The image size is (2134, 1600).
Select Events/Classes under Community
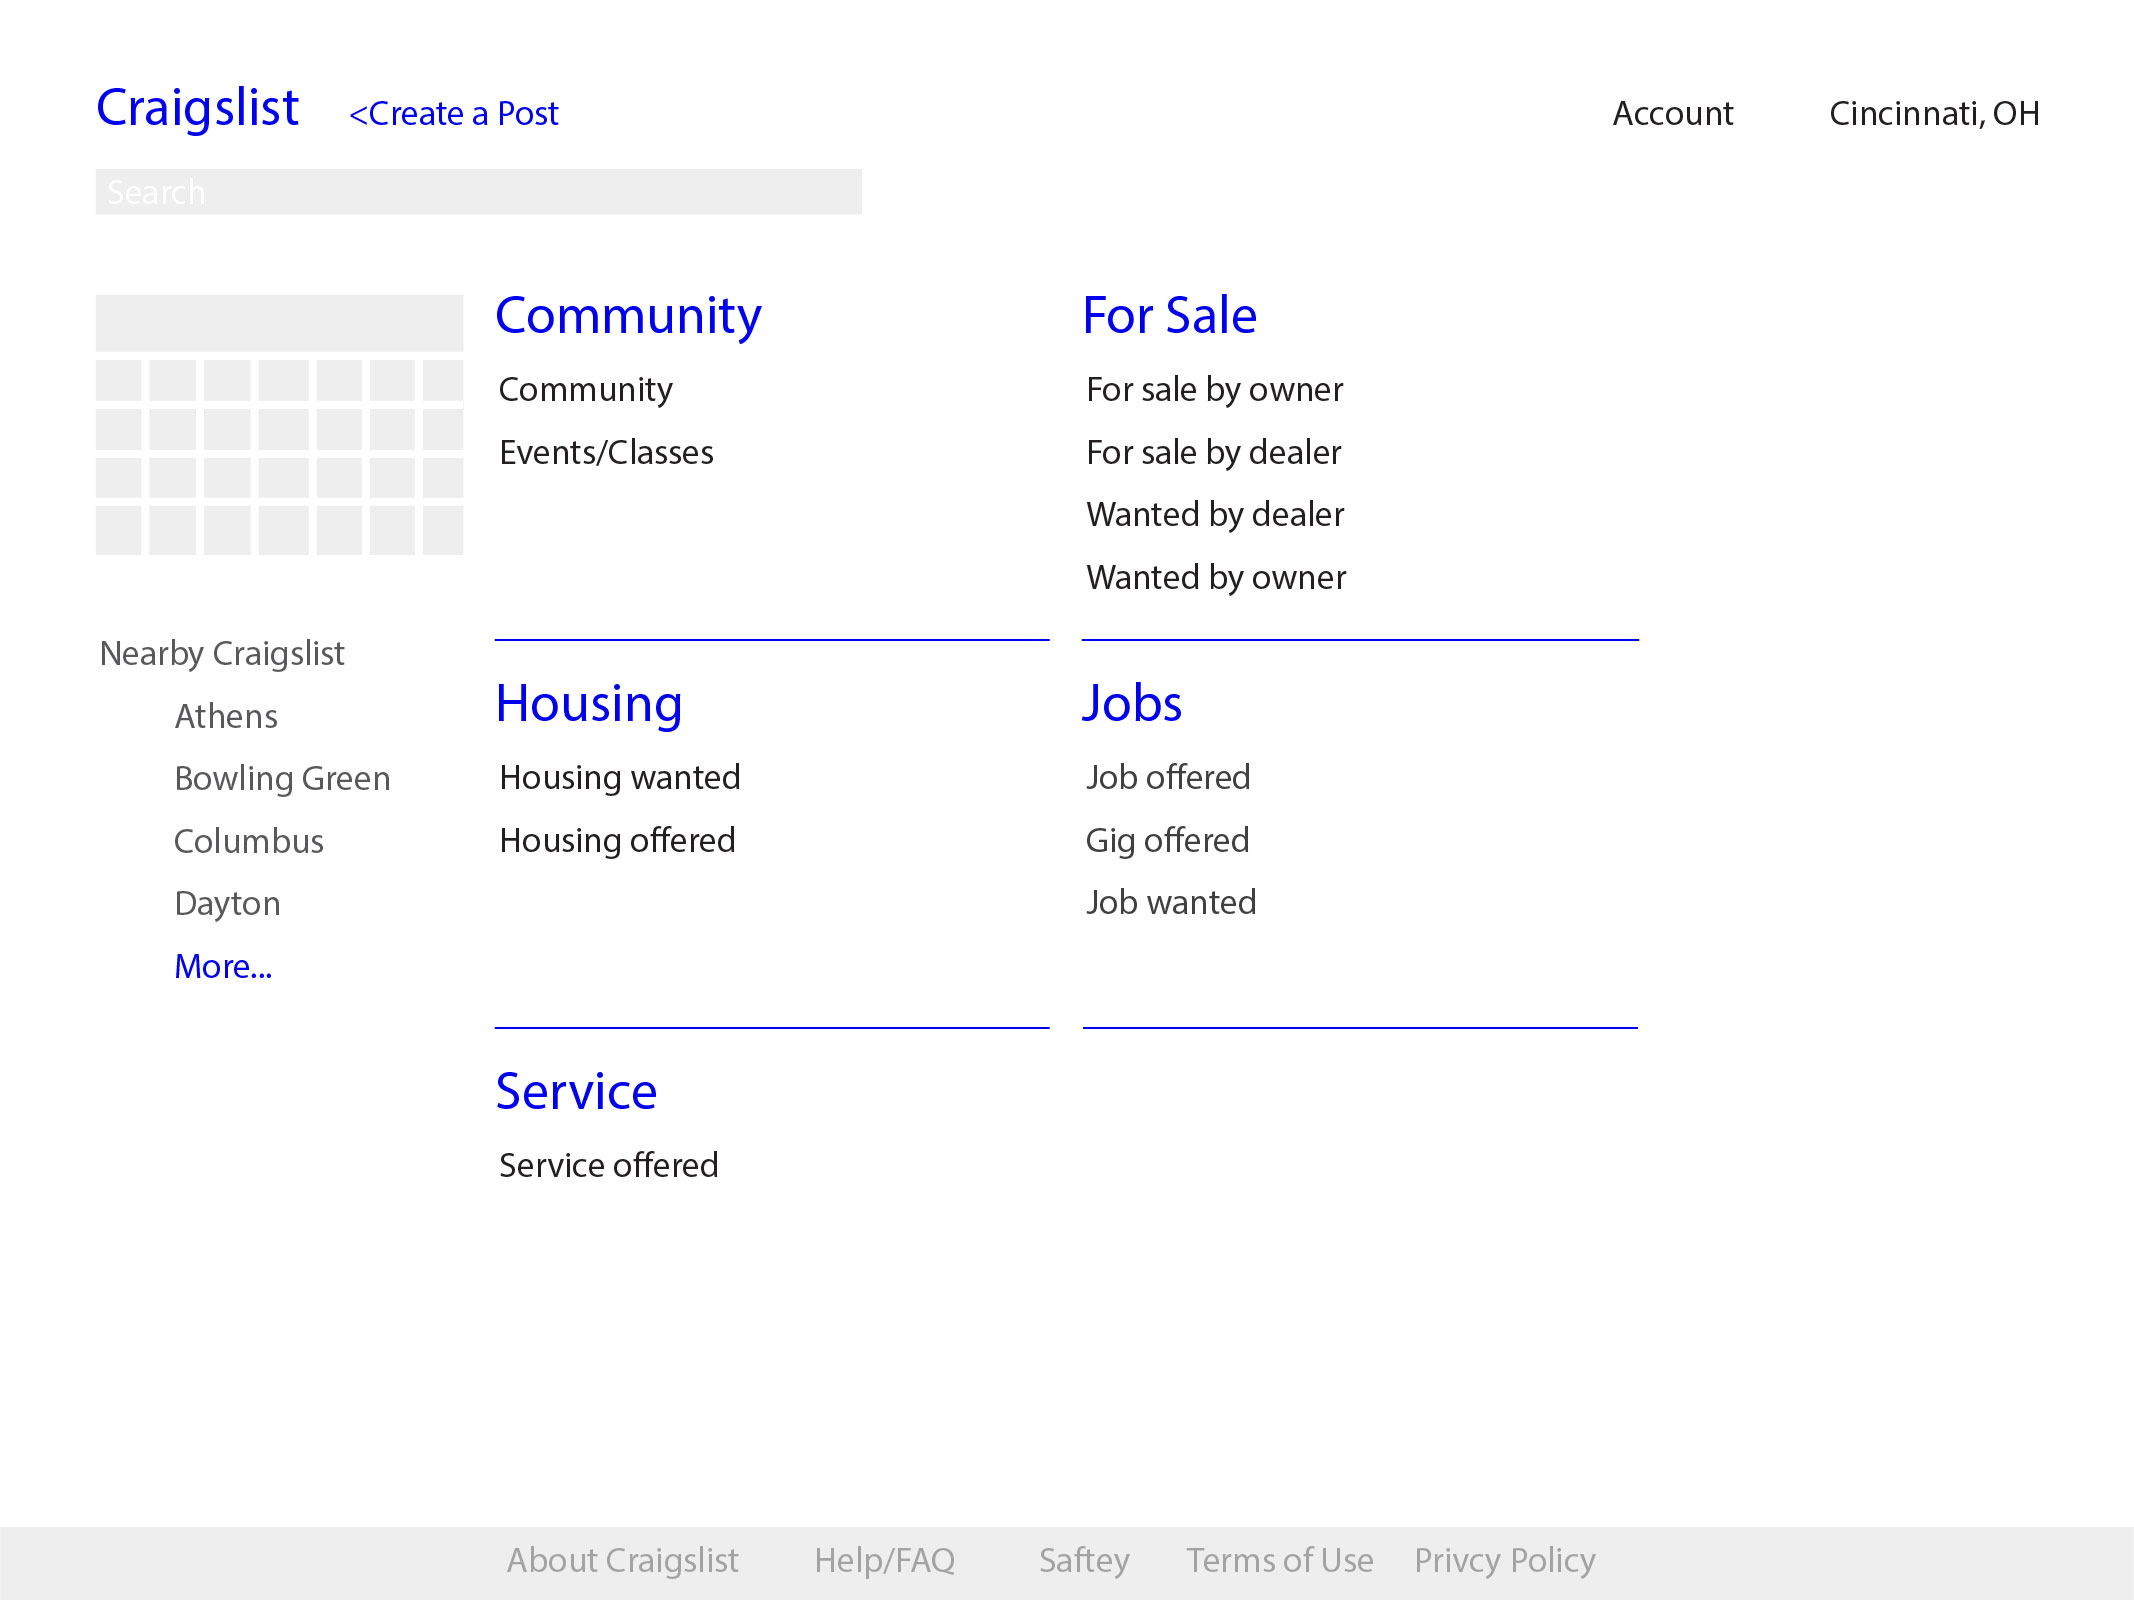(606, 453)
